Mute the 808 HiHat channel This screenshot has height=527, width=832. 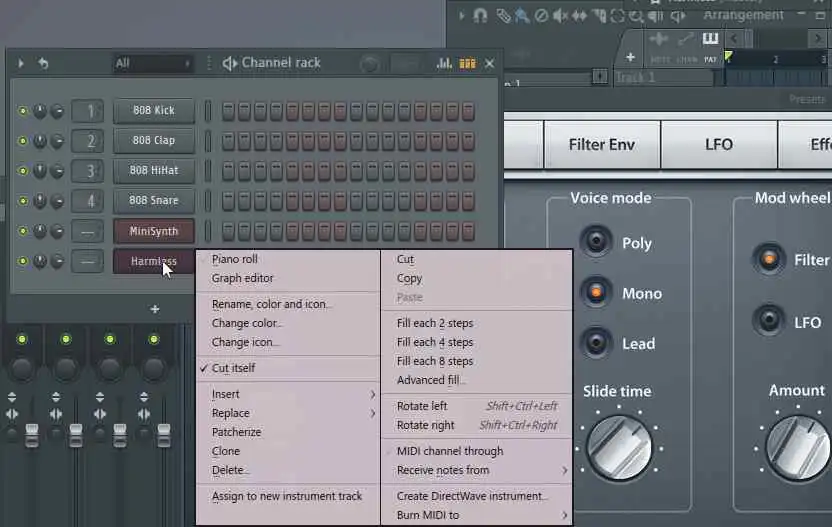coord(22,170)
